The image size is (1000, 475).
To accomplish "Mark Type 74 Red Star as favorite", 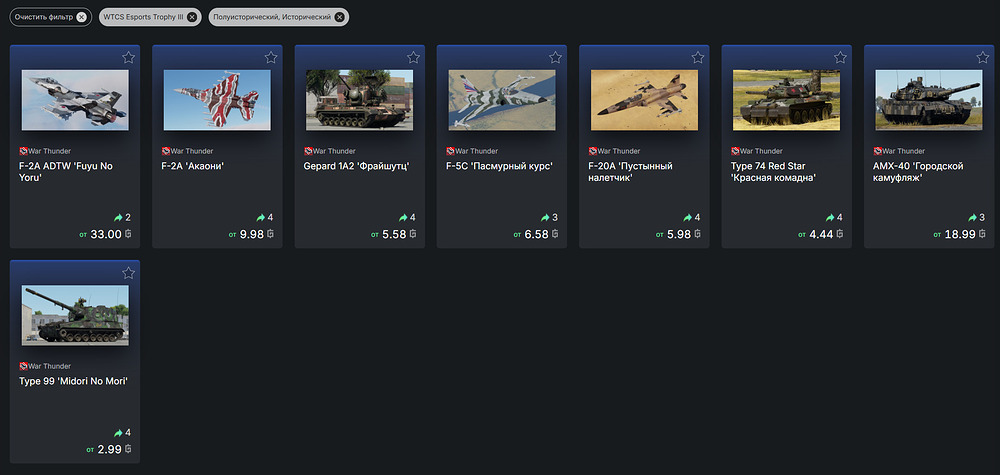I will pos(840,58).
